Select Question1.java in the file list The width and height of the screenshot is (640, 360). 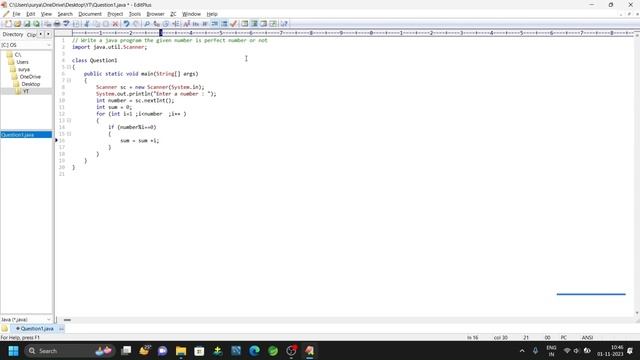point(26,135)
